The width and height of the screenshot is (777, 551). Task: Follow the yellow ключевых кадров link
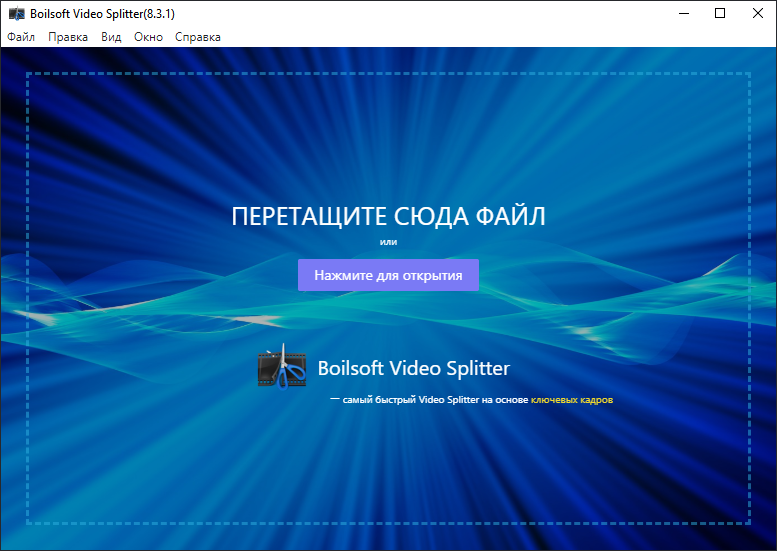click(571, 400)
